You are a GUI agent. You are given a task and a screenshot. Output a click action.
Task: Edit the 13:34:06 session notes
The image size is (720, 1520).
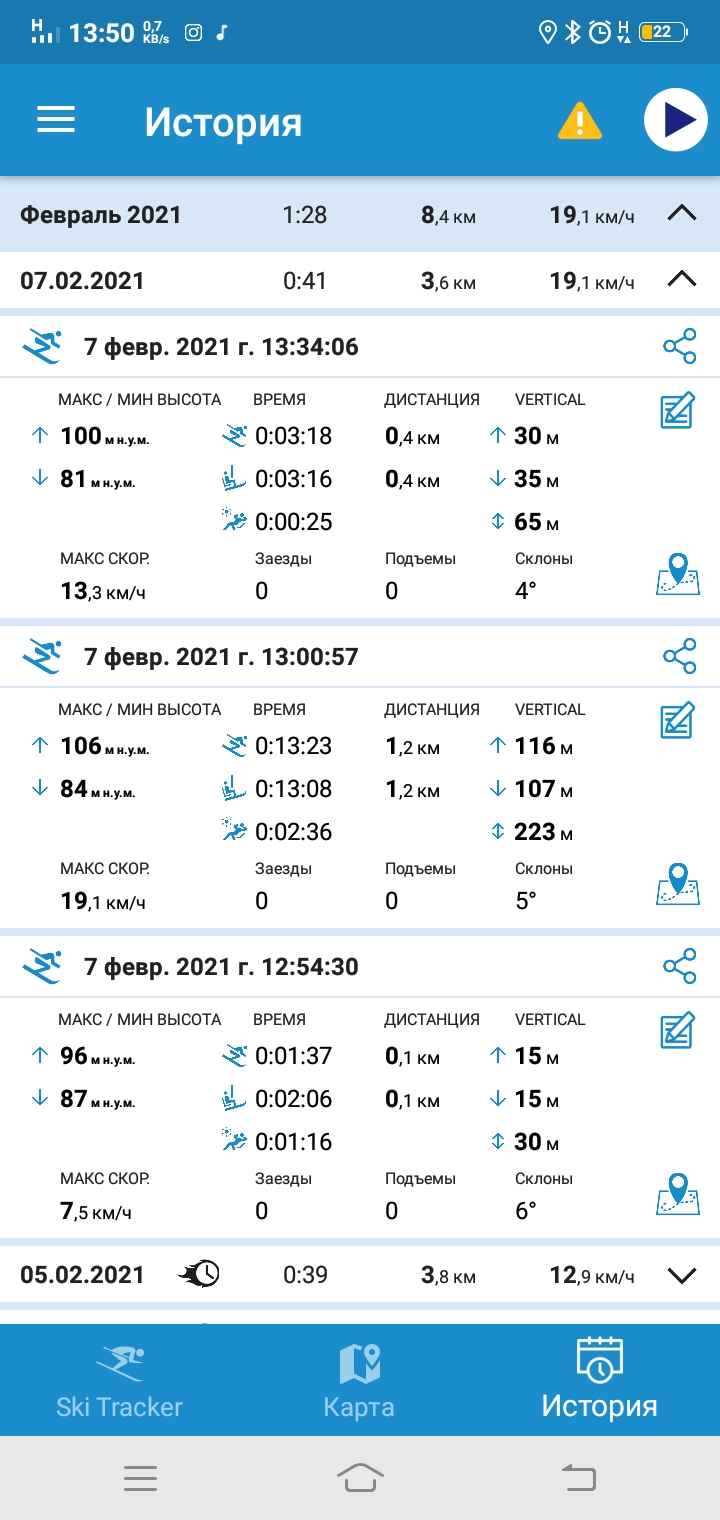(x=678, y=412)
